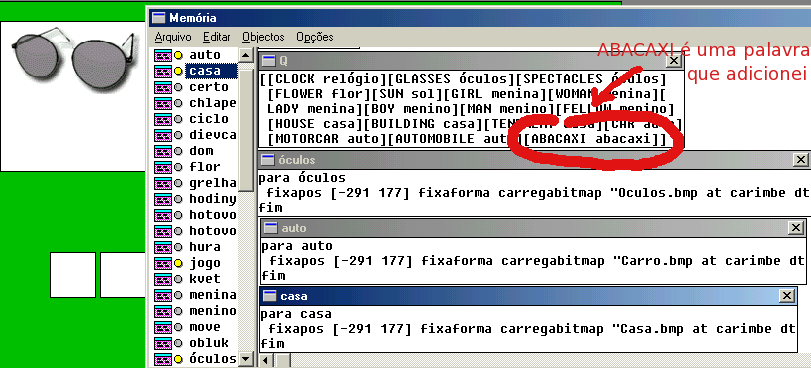Click the procedure icon beside certo
The image size is (811, 368).
pyautogui.click(x=162, y=87)
